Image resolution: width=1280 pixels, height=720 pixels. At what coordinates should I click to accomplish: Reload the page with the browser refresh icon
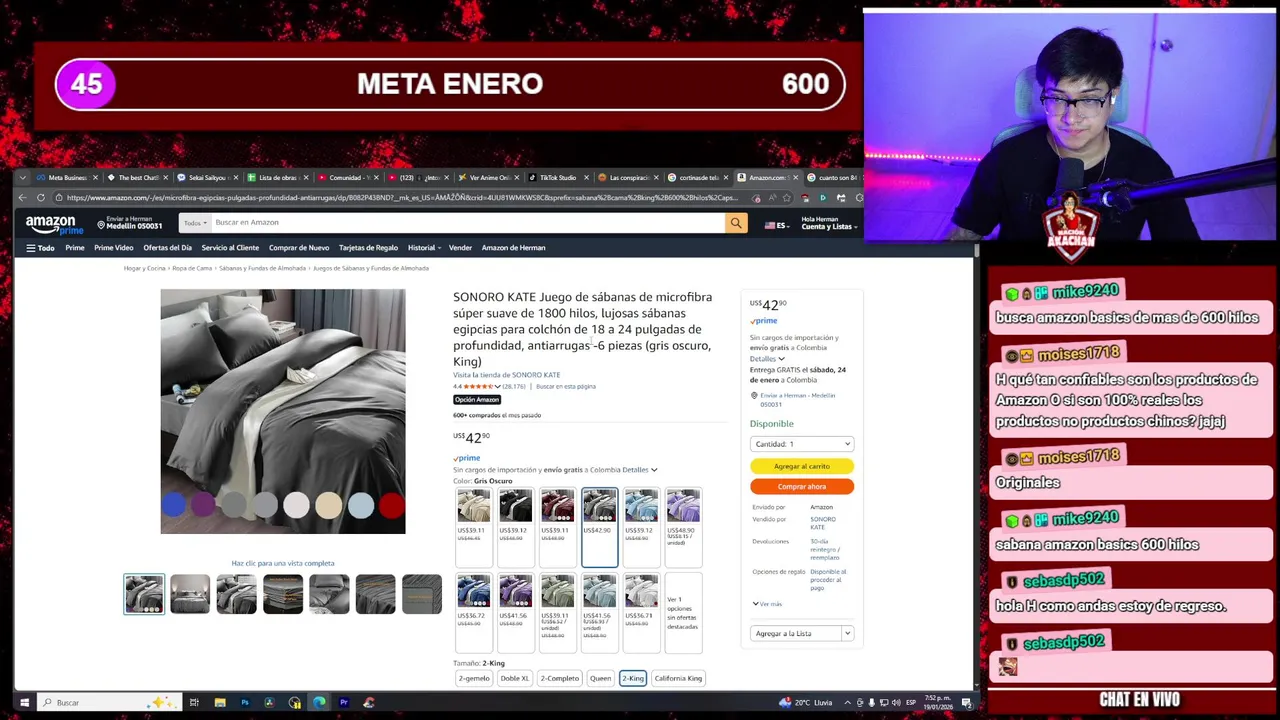coord(41,198)
